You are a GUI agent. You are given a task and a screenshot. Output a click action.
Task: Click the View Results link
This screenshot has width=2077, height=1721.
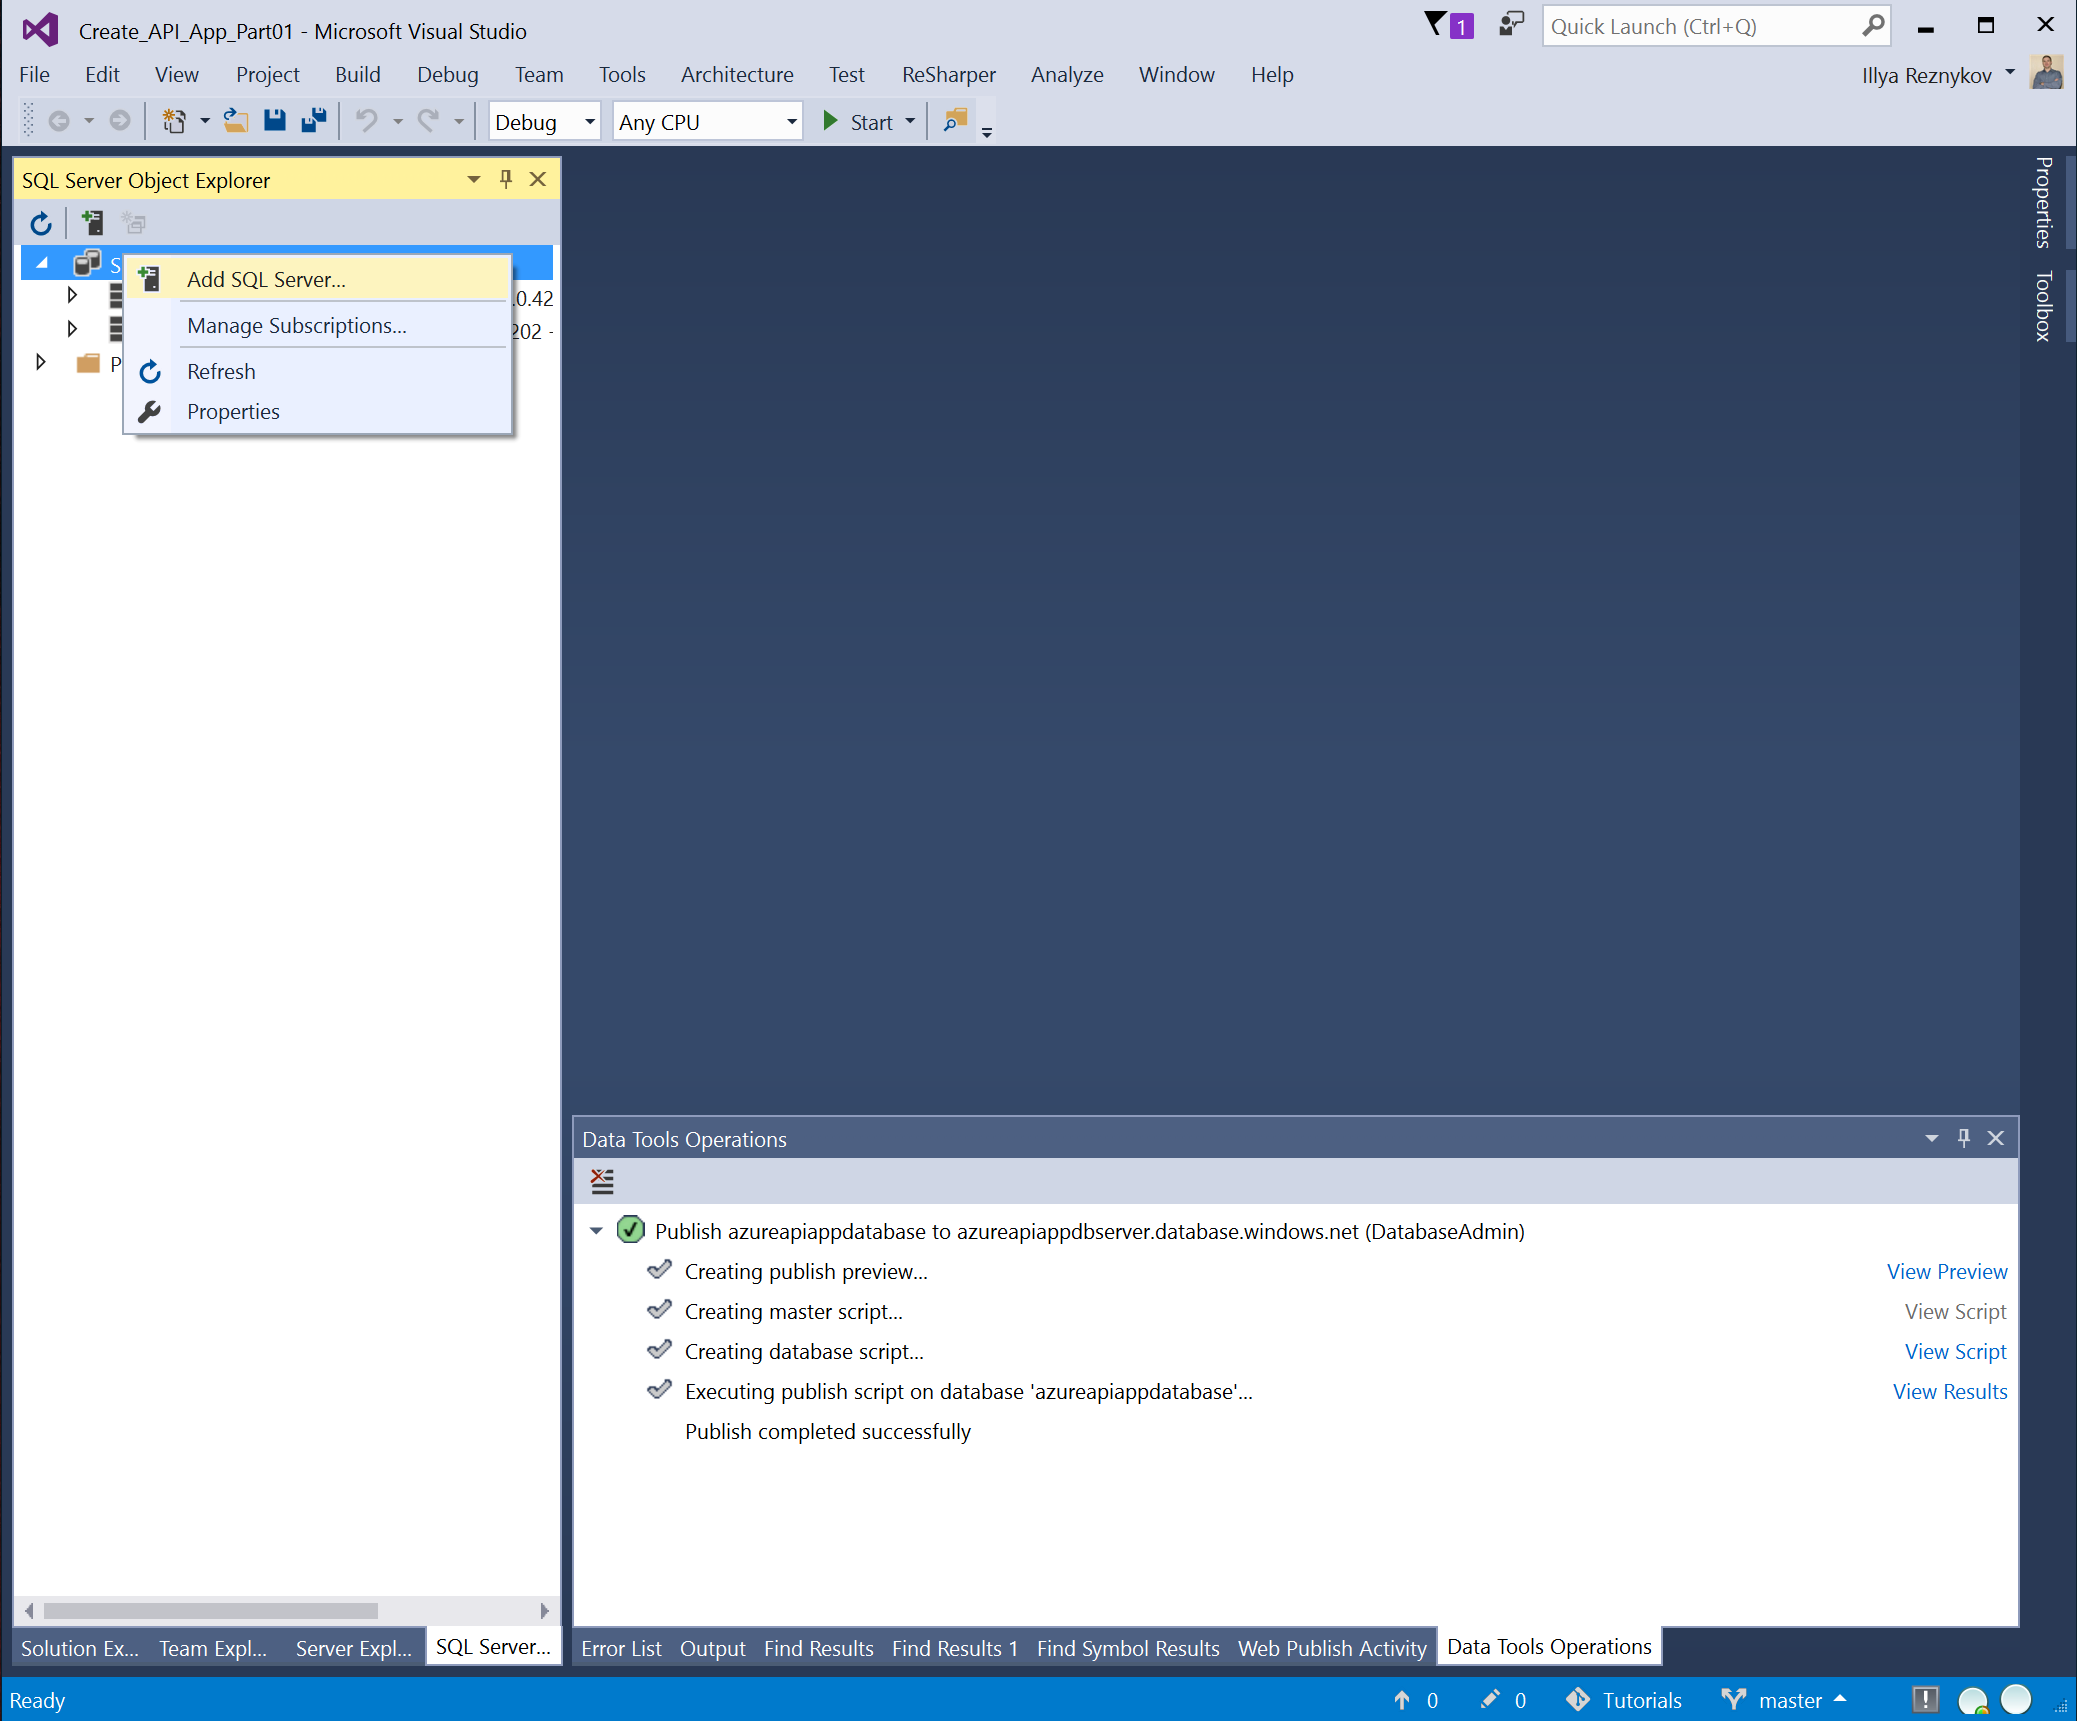pos(1949,1391)
